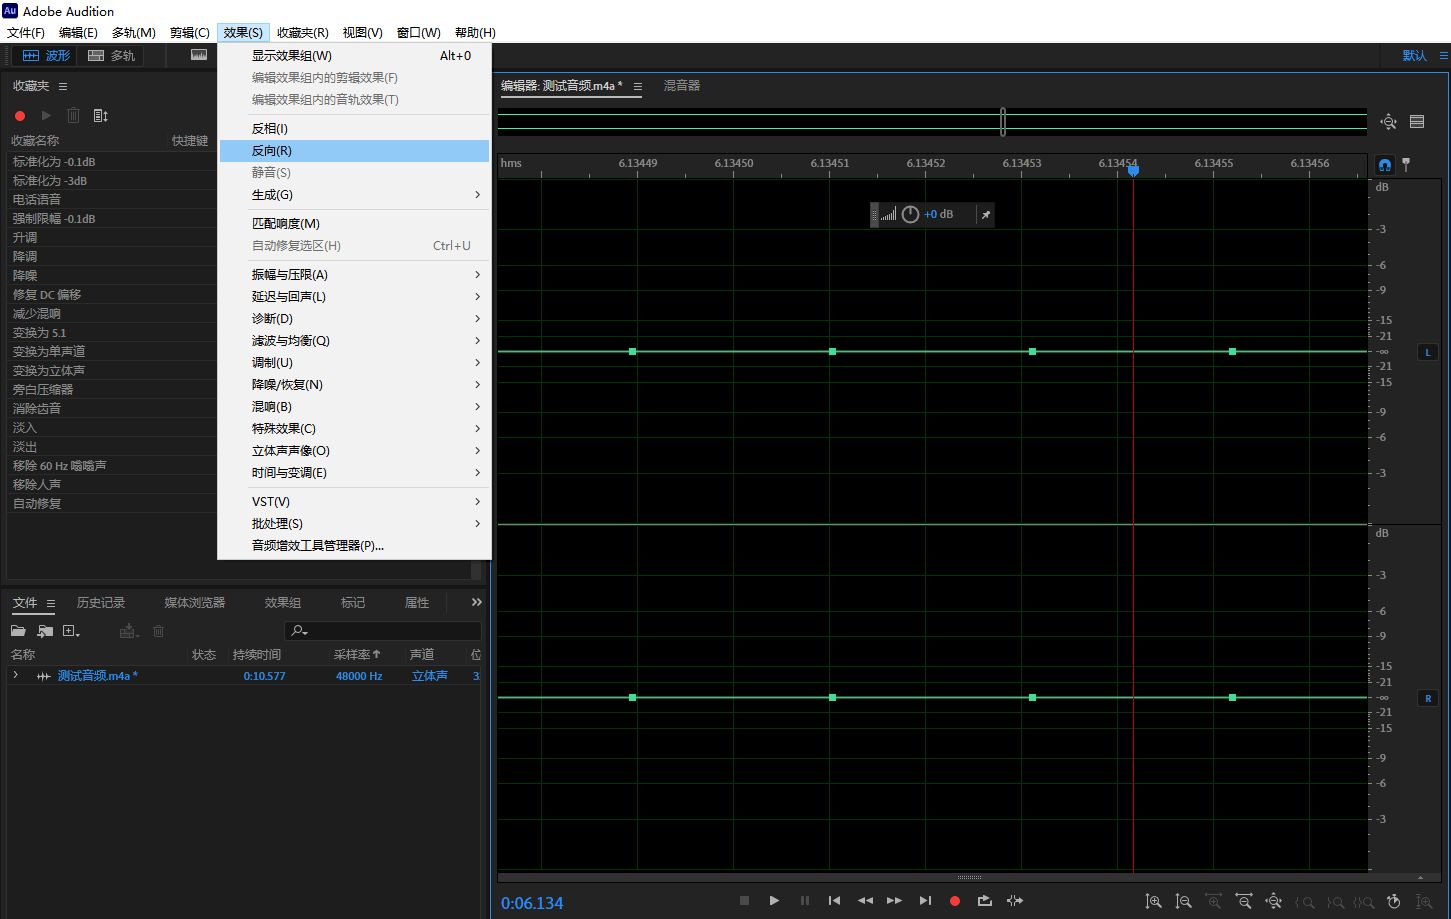Expand VST submenu
Image resolution: width=1451 pixels, height=919 pixels.
click(355, 502)
